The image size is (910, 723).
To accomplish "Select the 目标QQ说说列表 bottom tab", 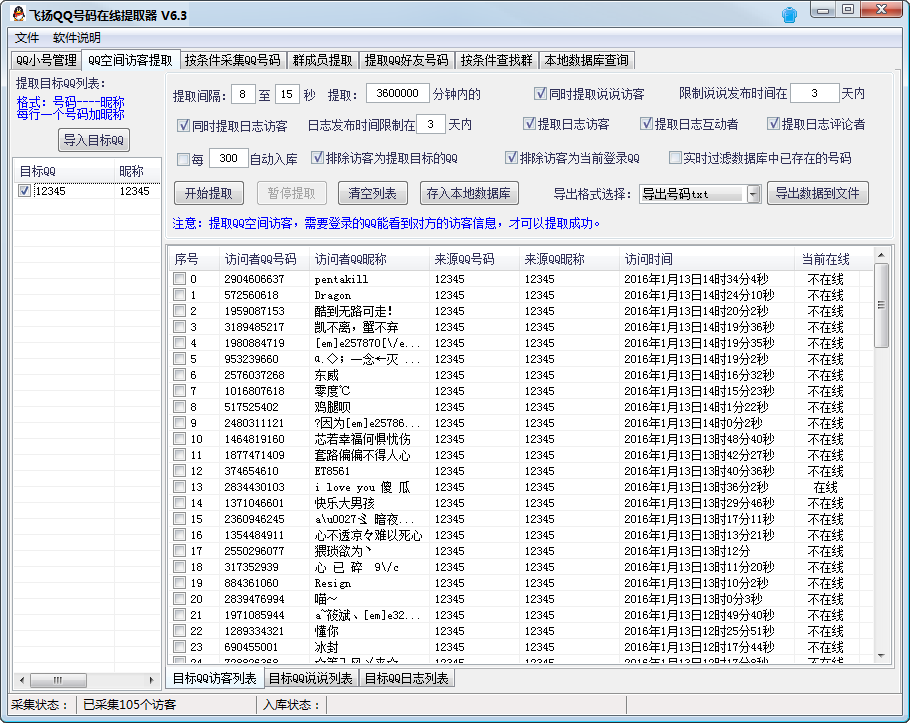I will [x=310, y=679].
